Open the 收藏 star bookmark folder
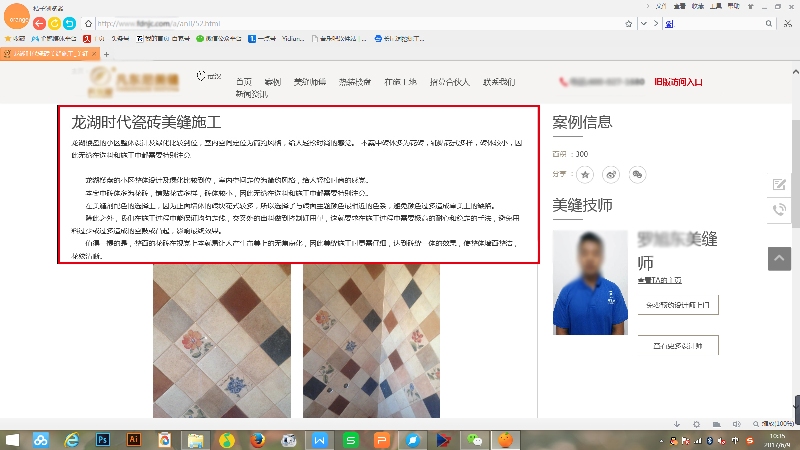The height and width of the screenshot is (450, 800). click(x=15, y=39)
